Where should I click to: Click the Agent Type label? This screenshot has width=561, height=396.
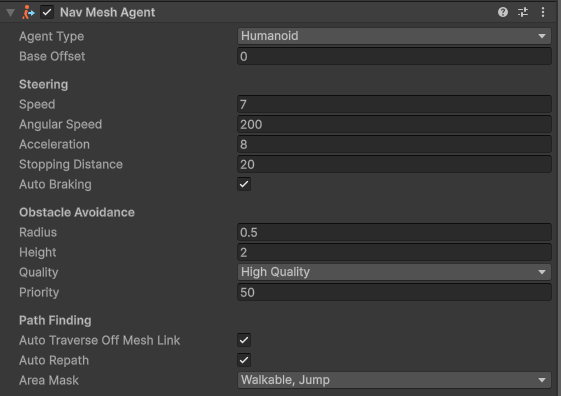[x=52, y=36]
